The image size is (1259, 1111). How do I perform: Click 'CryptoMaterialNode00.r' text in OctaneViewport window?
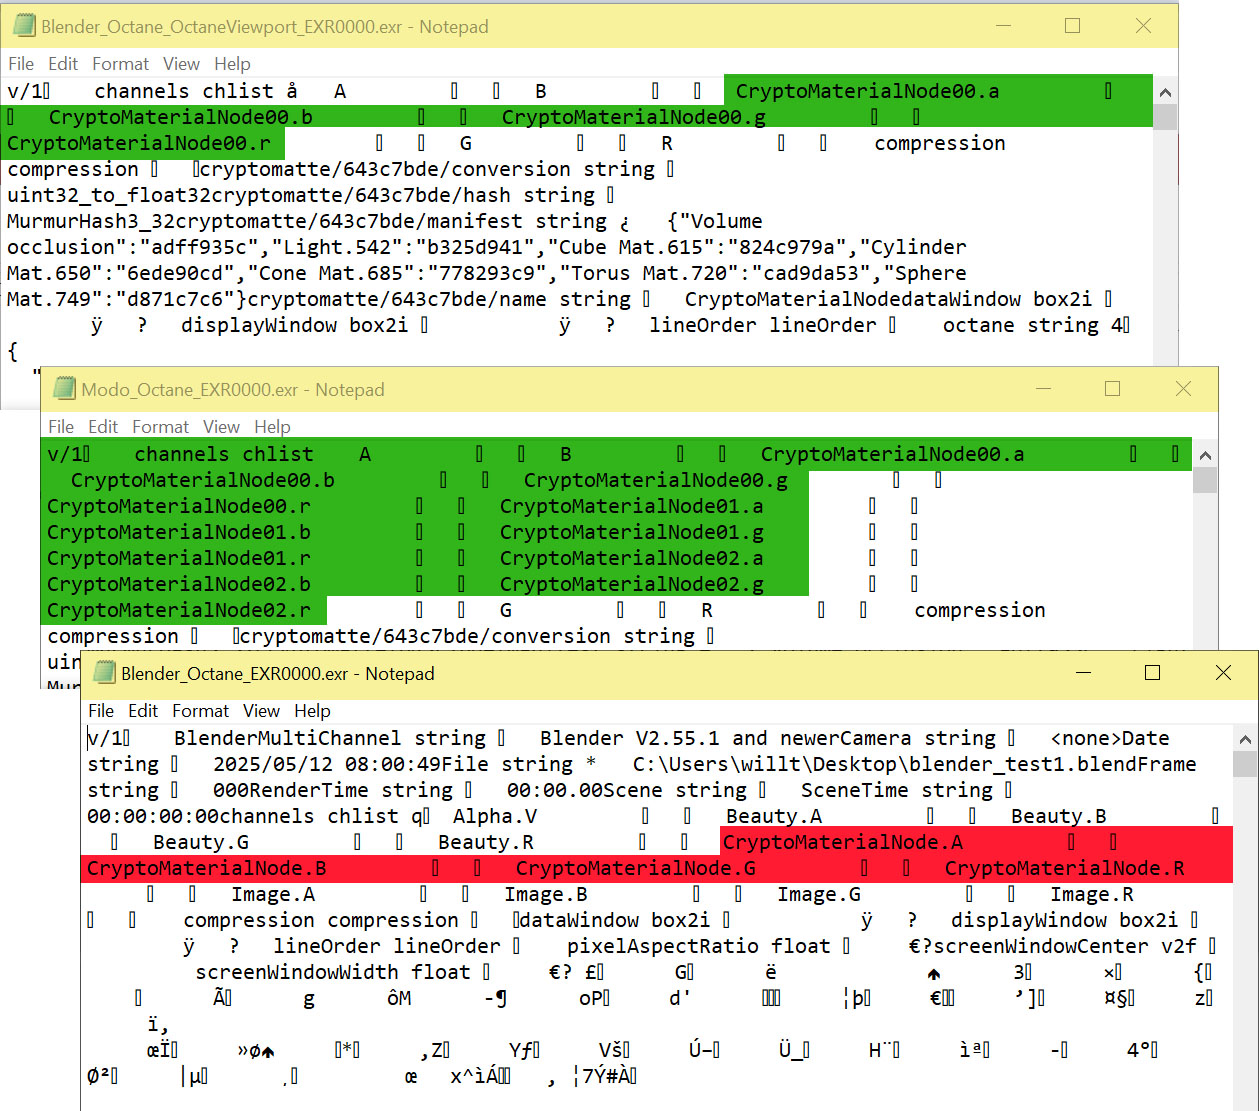tap(138, 143)
